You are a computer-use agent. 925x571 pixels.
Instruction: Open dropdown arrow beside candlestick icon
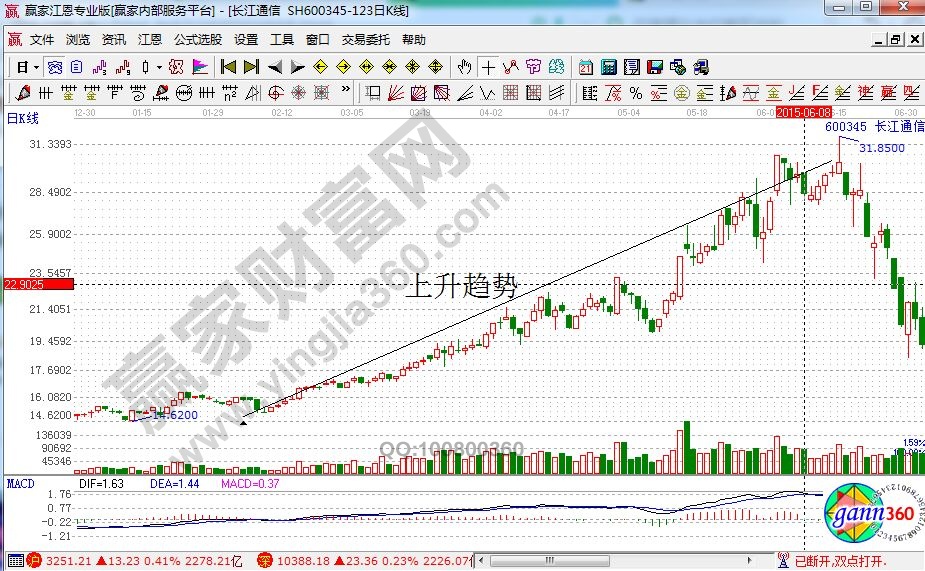(x=160, y=67)
